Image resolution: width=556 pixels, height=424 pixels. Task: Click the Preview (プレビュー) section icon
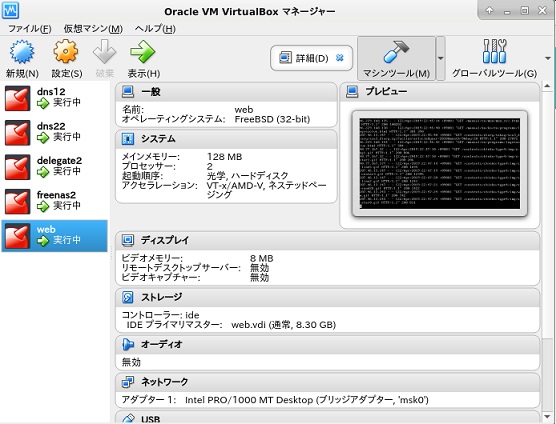pos(352,91)
